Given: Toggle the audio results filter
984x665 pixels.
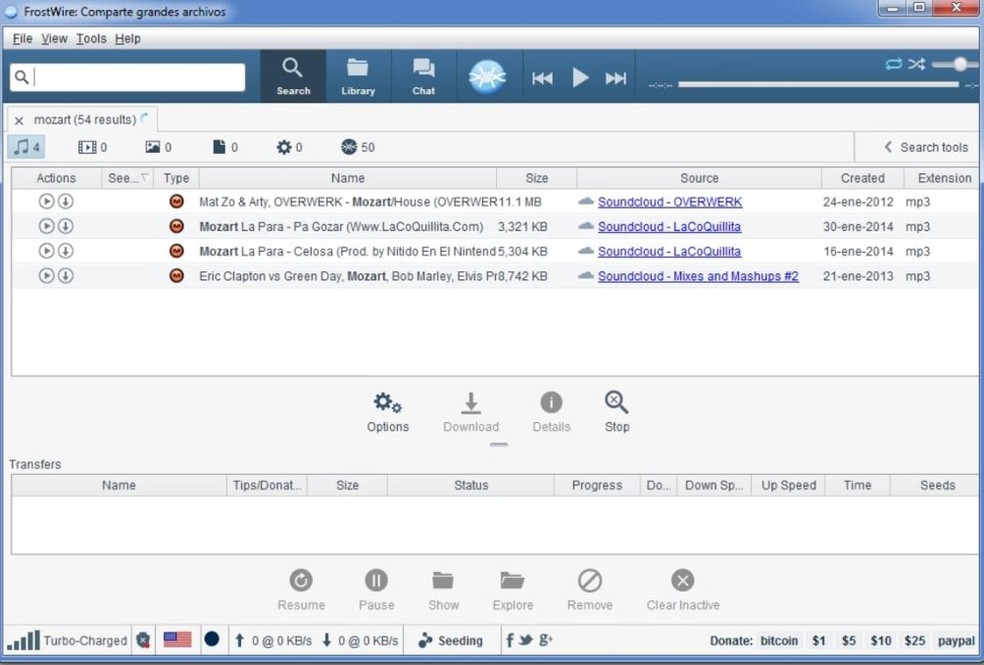Looking at the screenshot, I should pyautogui.click(x=27, y=147).
